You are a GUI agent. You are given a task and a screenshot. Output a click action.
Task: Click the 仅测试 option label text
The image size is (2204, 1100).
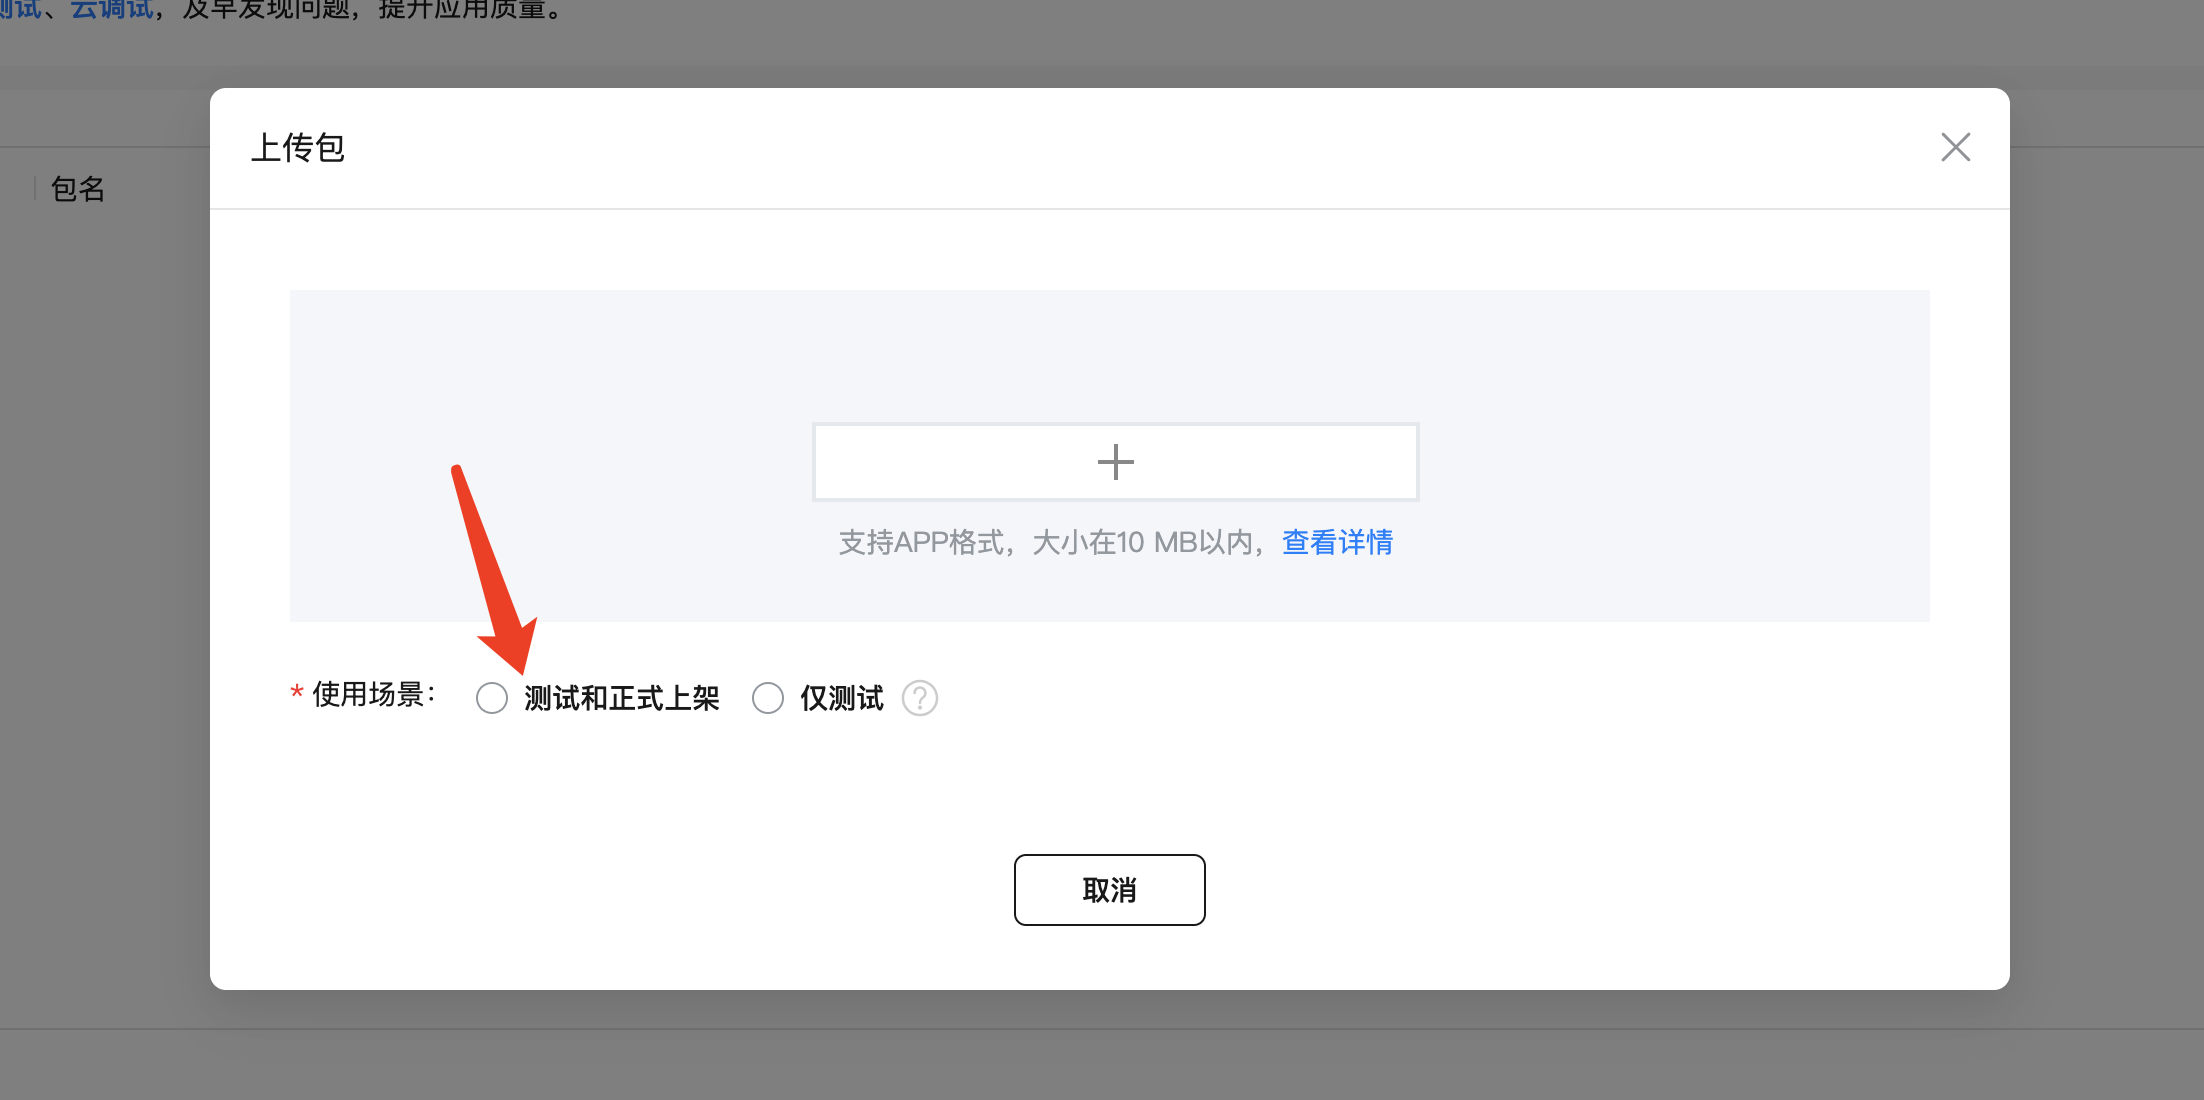click(x=841, y=698)
